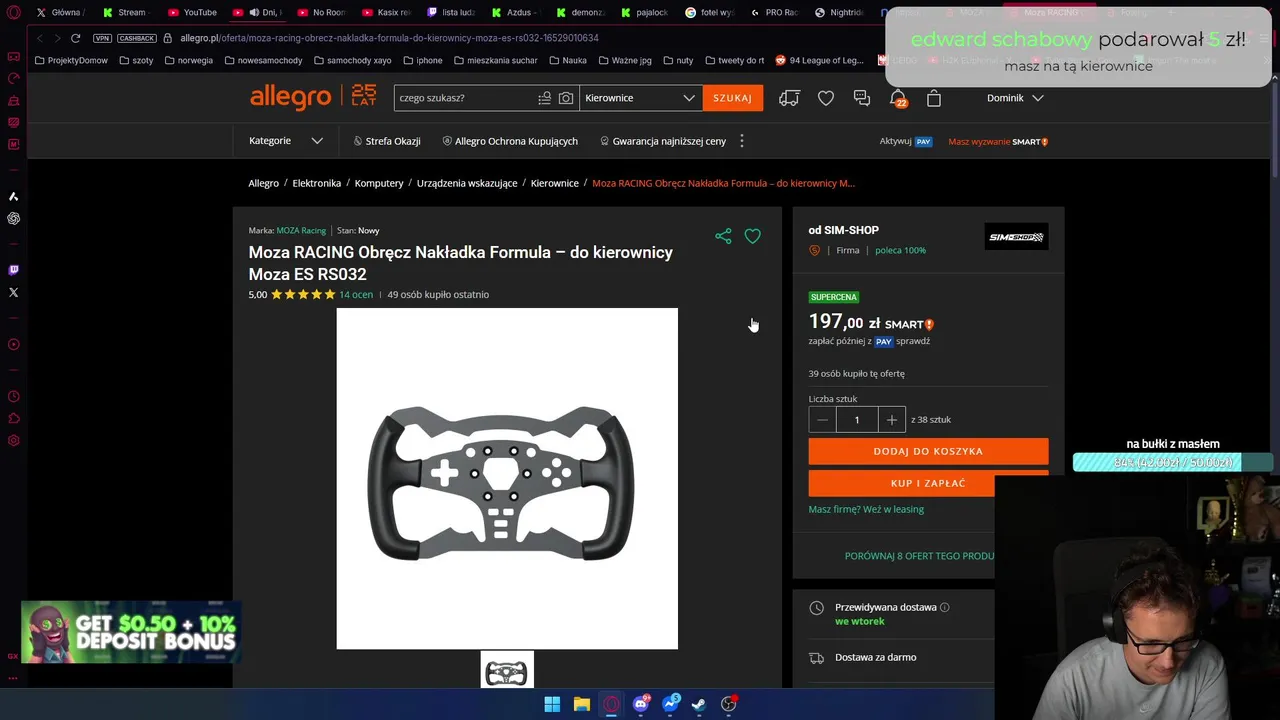Go back to previous page
The image size is (1280, 720).
(x=39, y=38)
